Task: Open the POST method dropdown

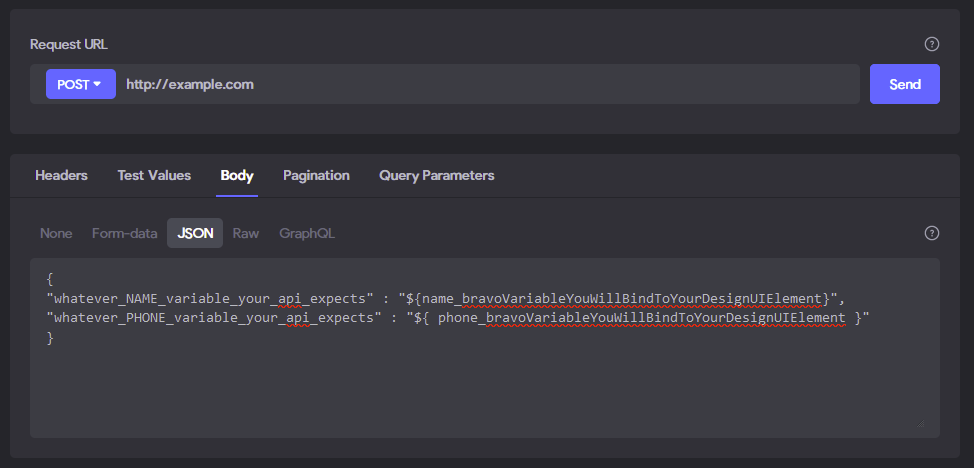Action: point(81,84)
